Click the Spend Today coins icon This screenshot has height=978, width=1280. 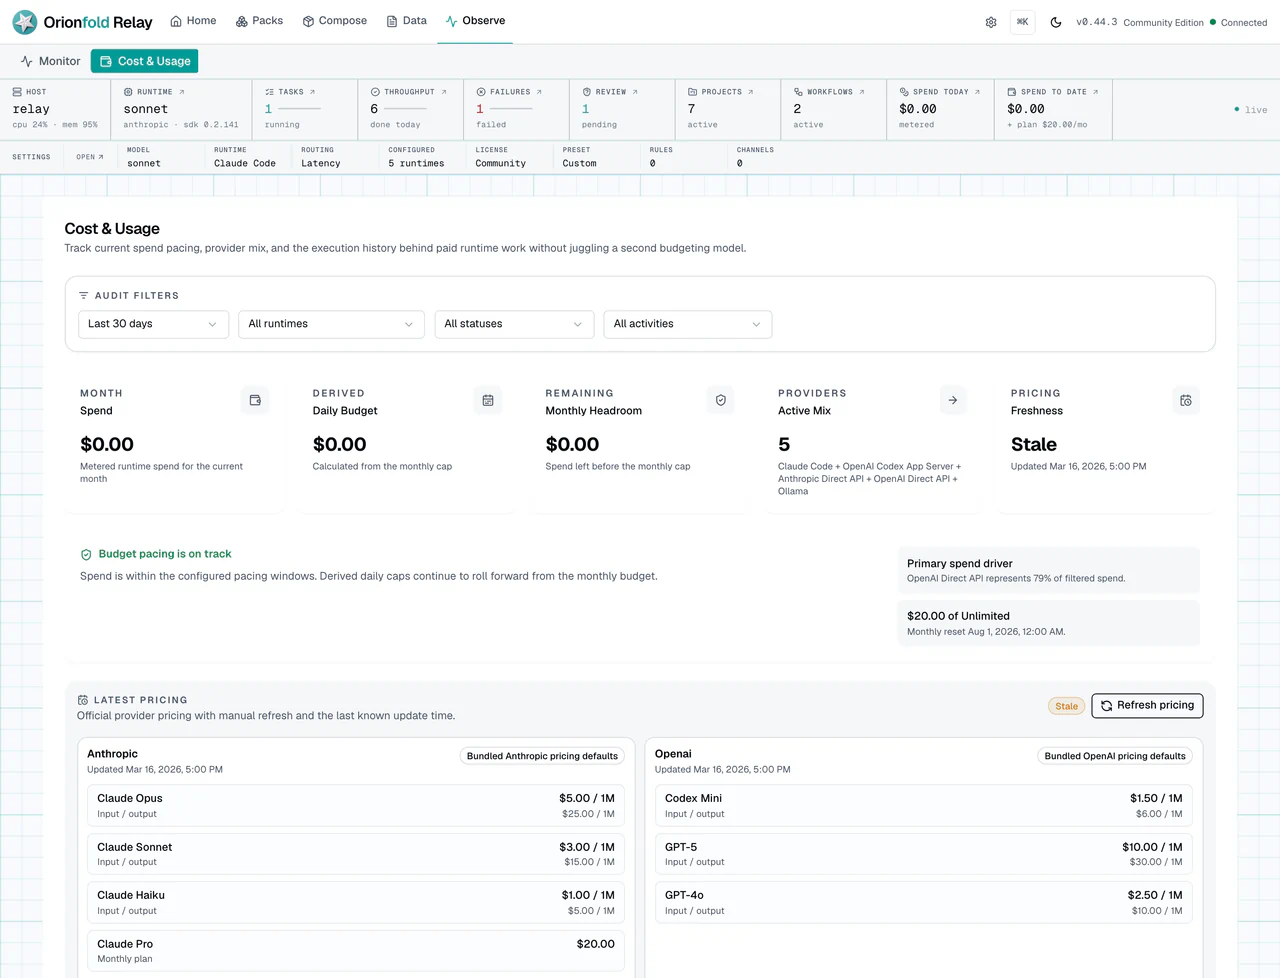(904, 92)
